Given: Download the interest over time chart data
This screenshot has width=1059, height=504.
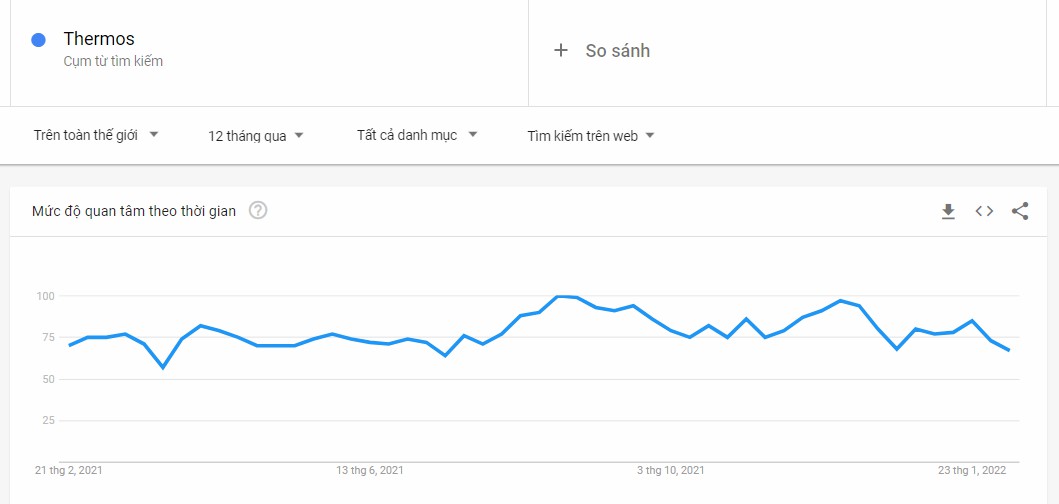Looking at the screenshot, I should [948, 211].
